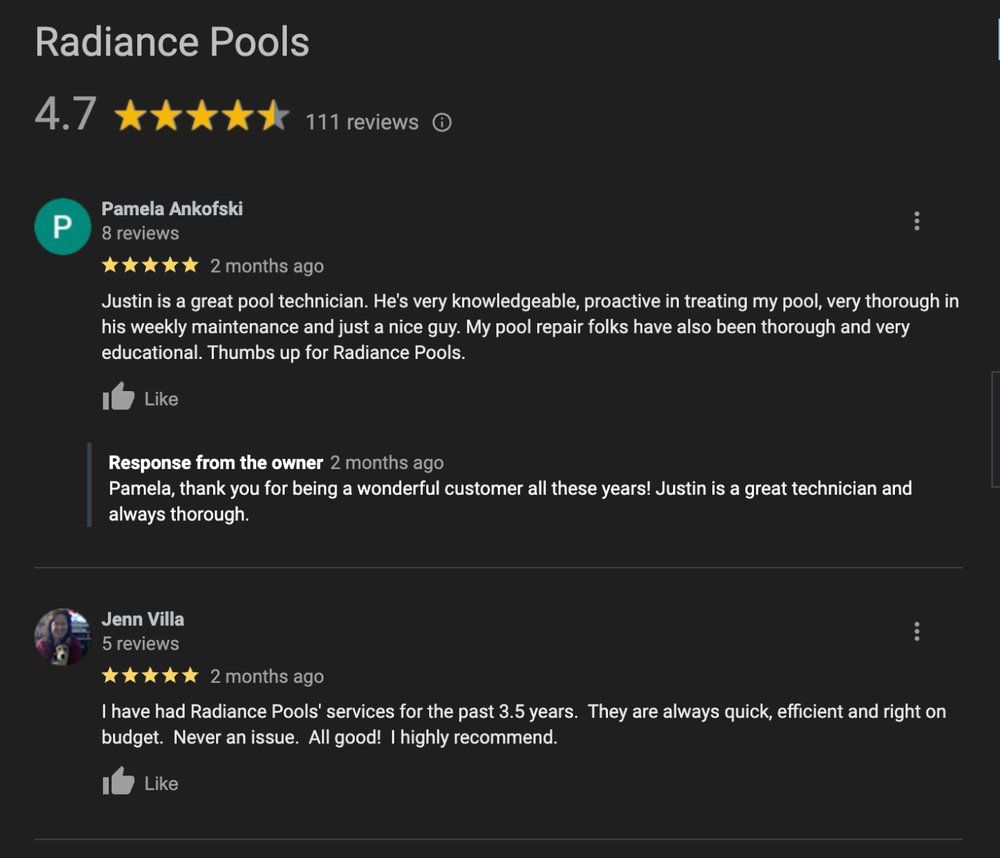1000x858 pixels.
Task: Click the five-star rating on Pamela's review
Action: [x=150, y=265]
